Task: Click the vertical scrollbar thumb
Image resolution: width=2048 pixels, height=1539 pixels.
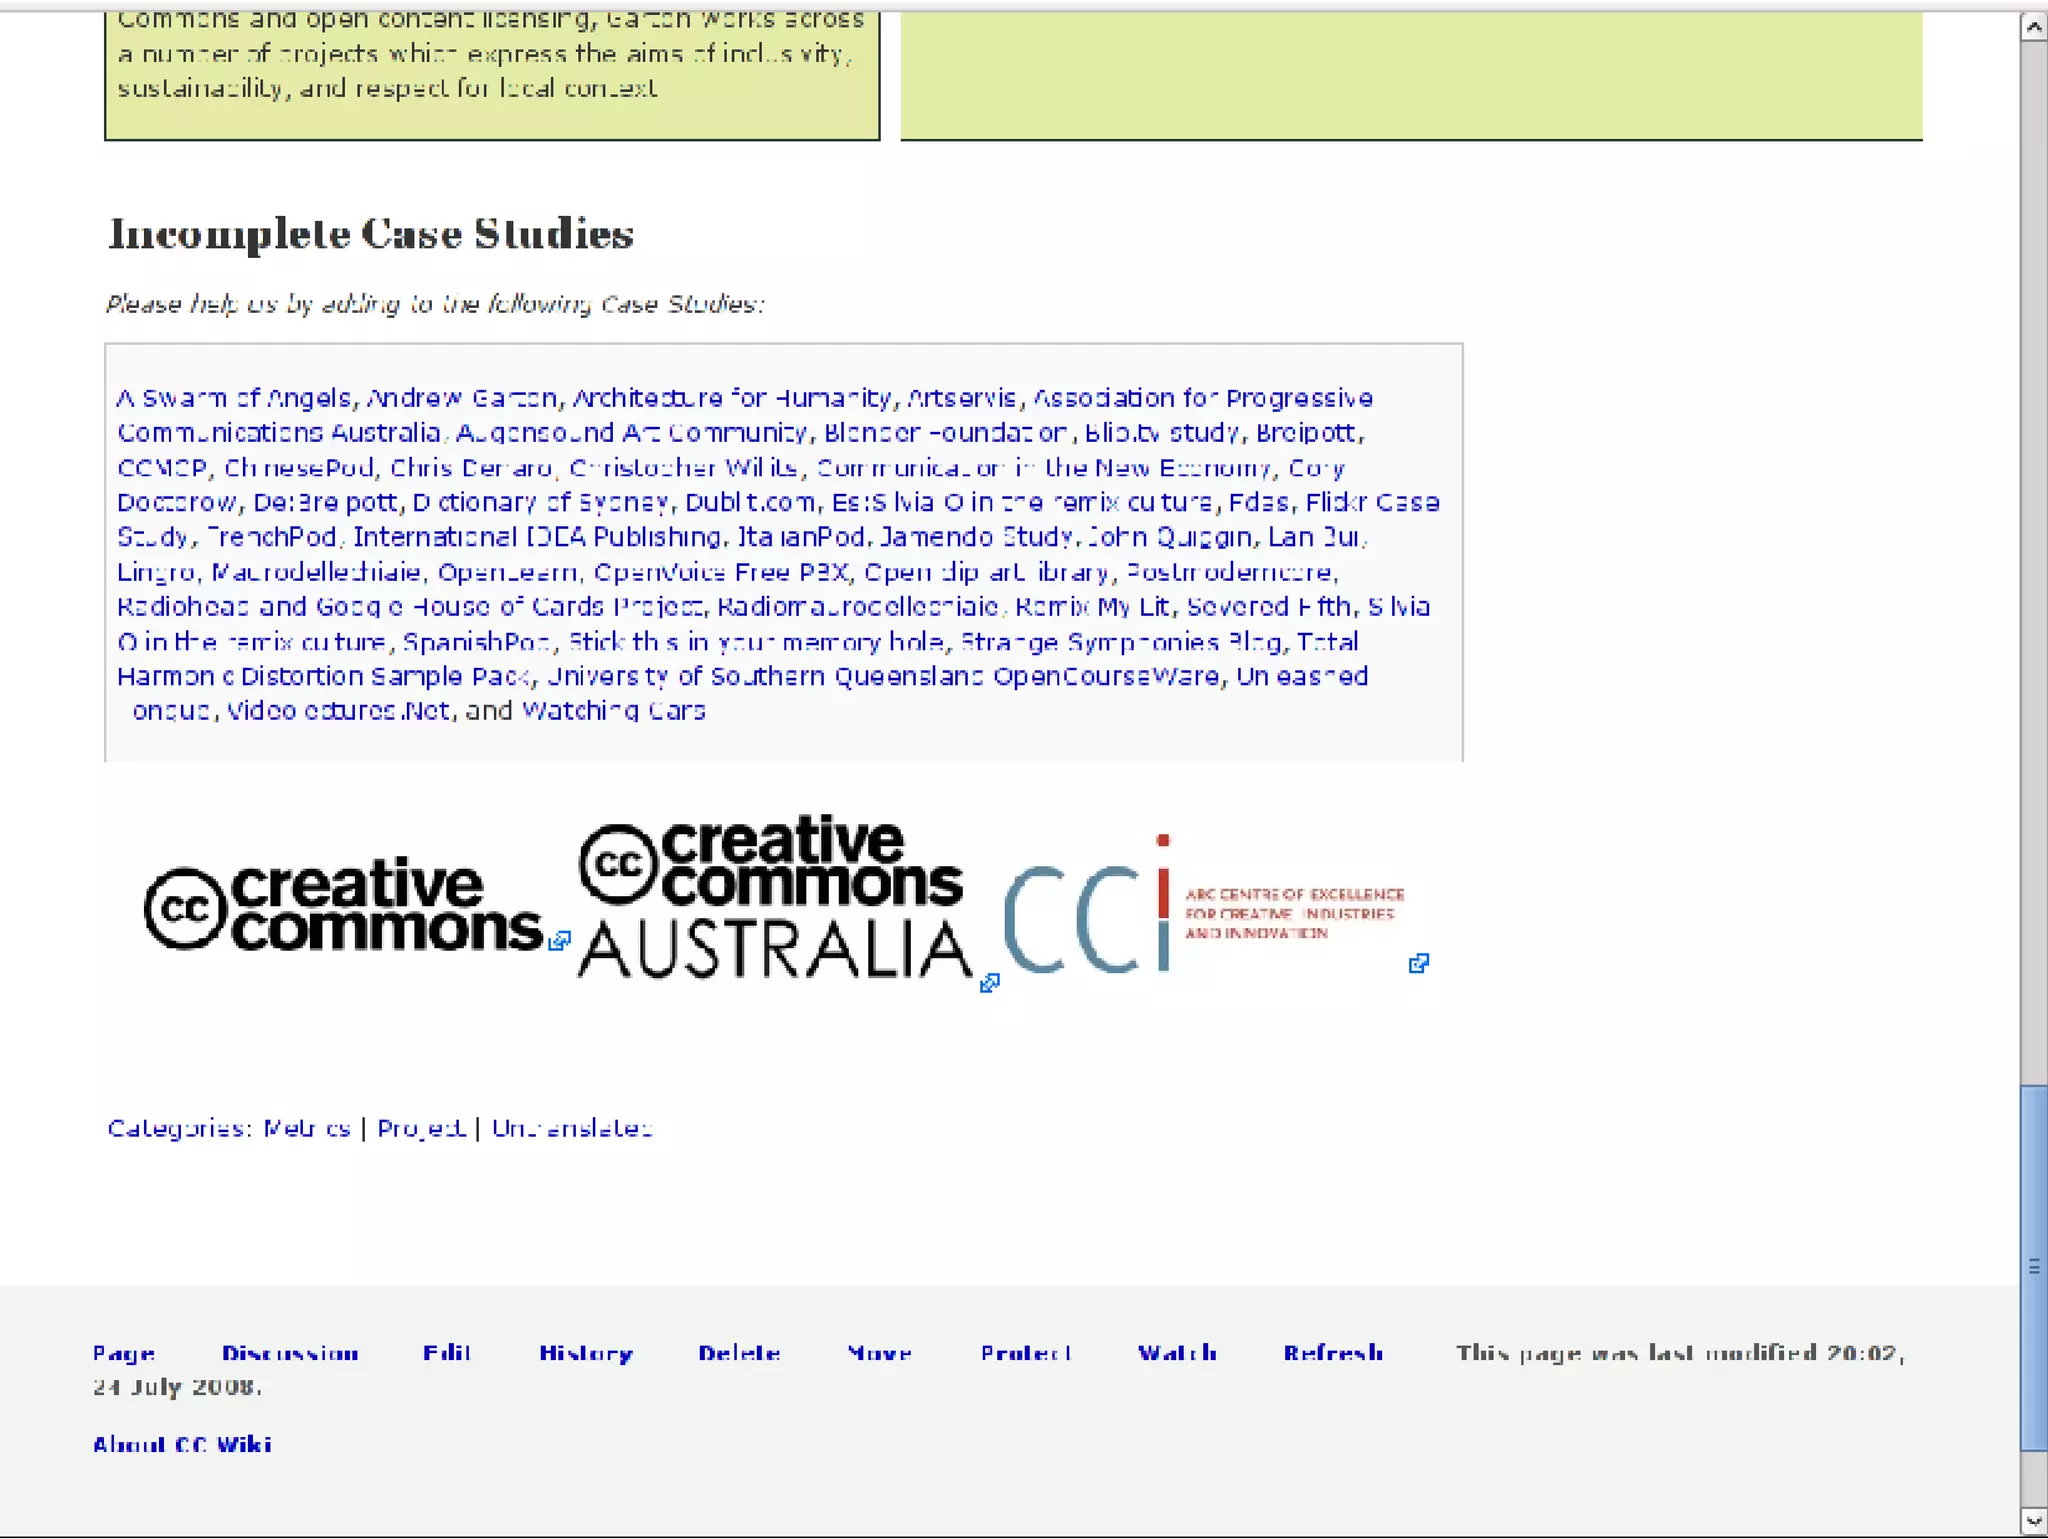Action: (2033, 1268)
